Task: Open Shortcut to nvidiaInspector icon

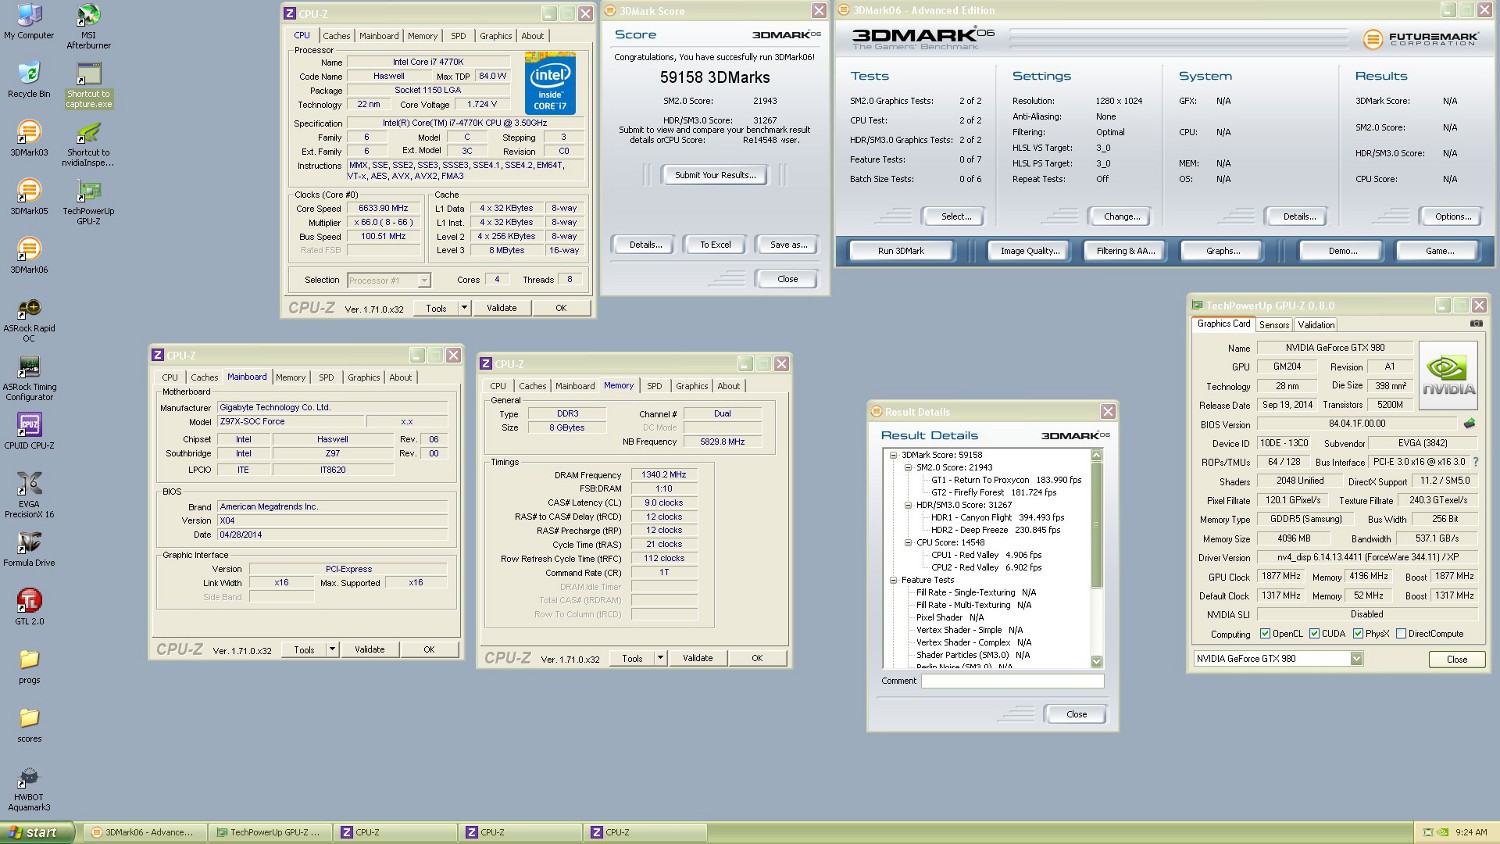Action: (x=89, y=144)
